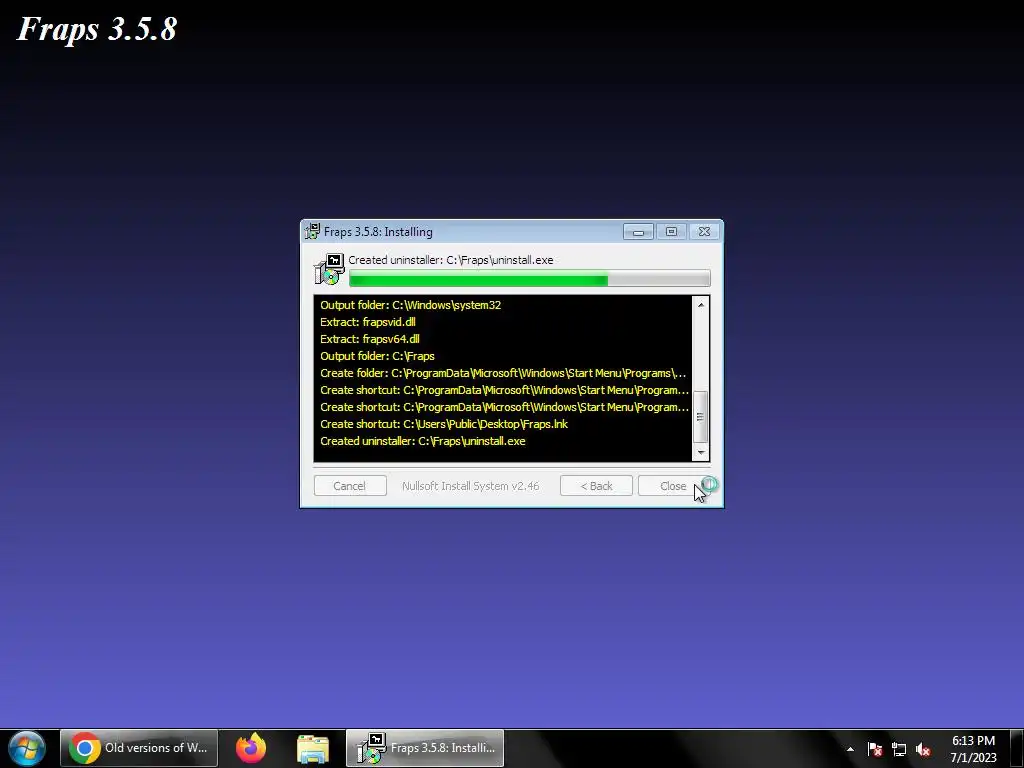The height and width of the screenshot is (768, 1024).
Task: Select last log line 'Created uninstaller: C:\Fraps\uninstall.exe'
Action: coord(423,441)
